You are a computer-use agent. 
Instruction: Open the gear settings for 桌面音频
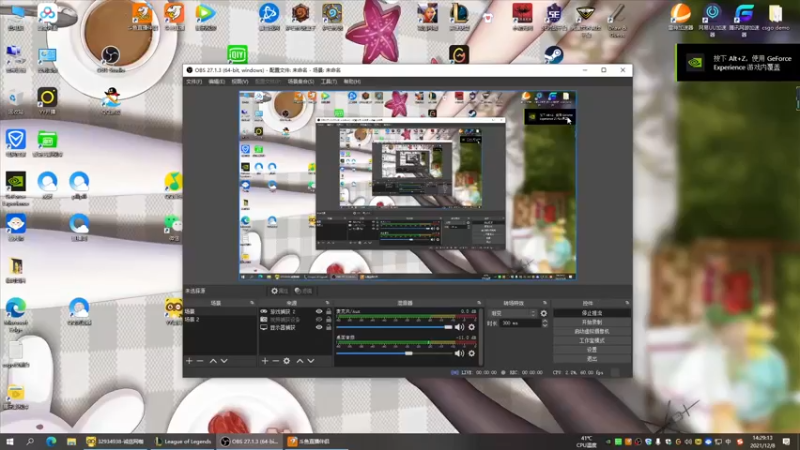tap(471, 353)
